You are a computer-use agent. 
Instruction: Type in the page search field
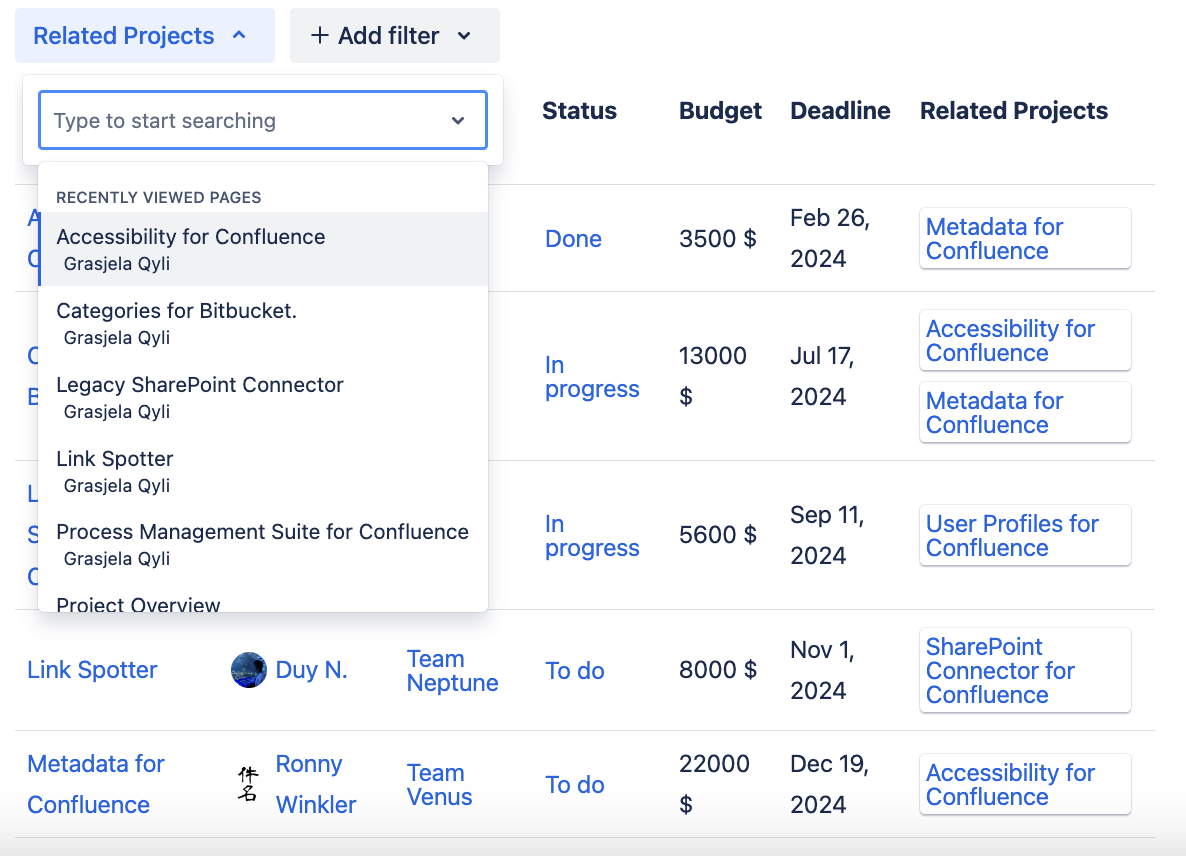240,121
